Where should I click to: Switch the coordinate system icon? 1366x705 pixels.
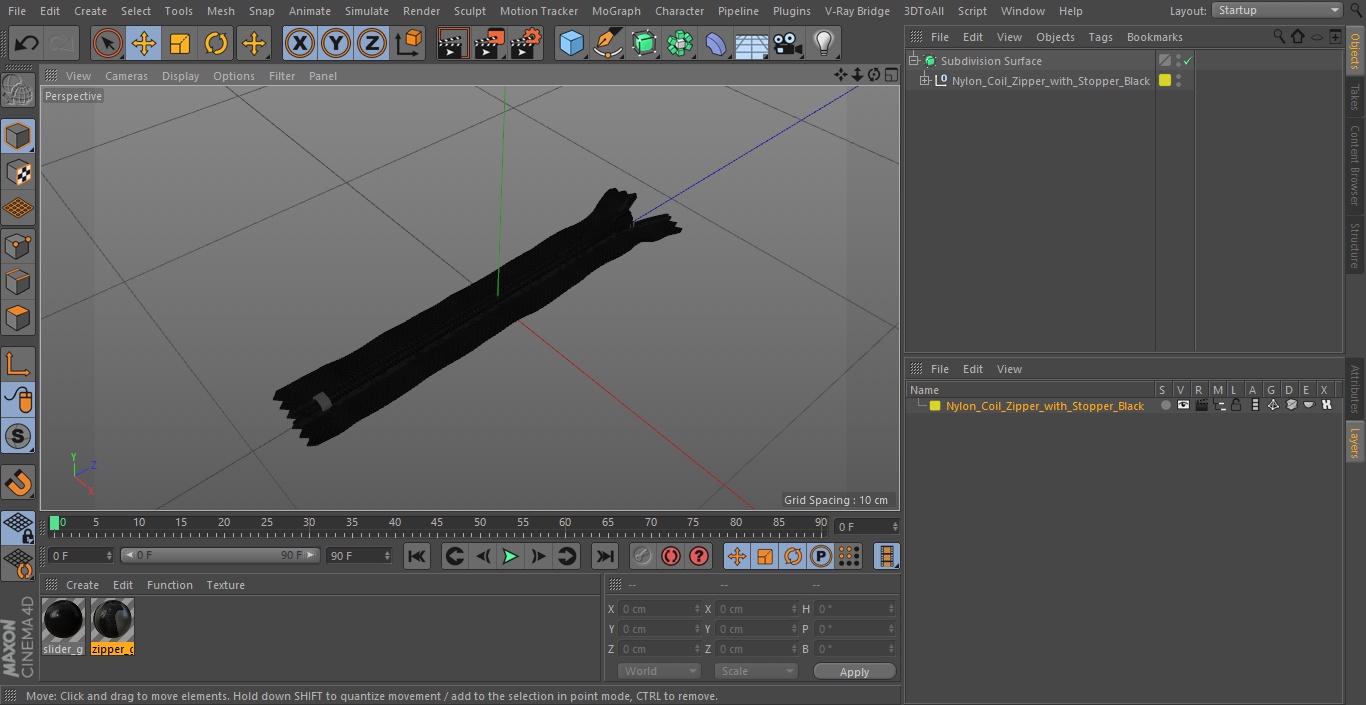[409, 43]
